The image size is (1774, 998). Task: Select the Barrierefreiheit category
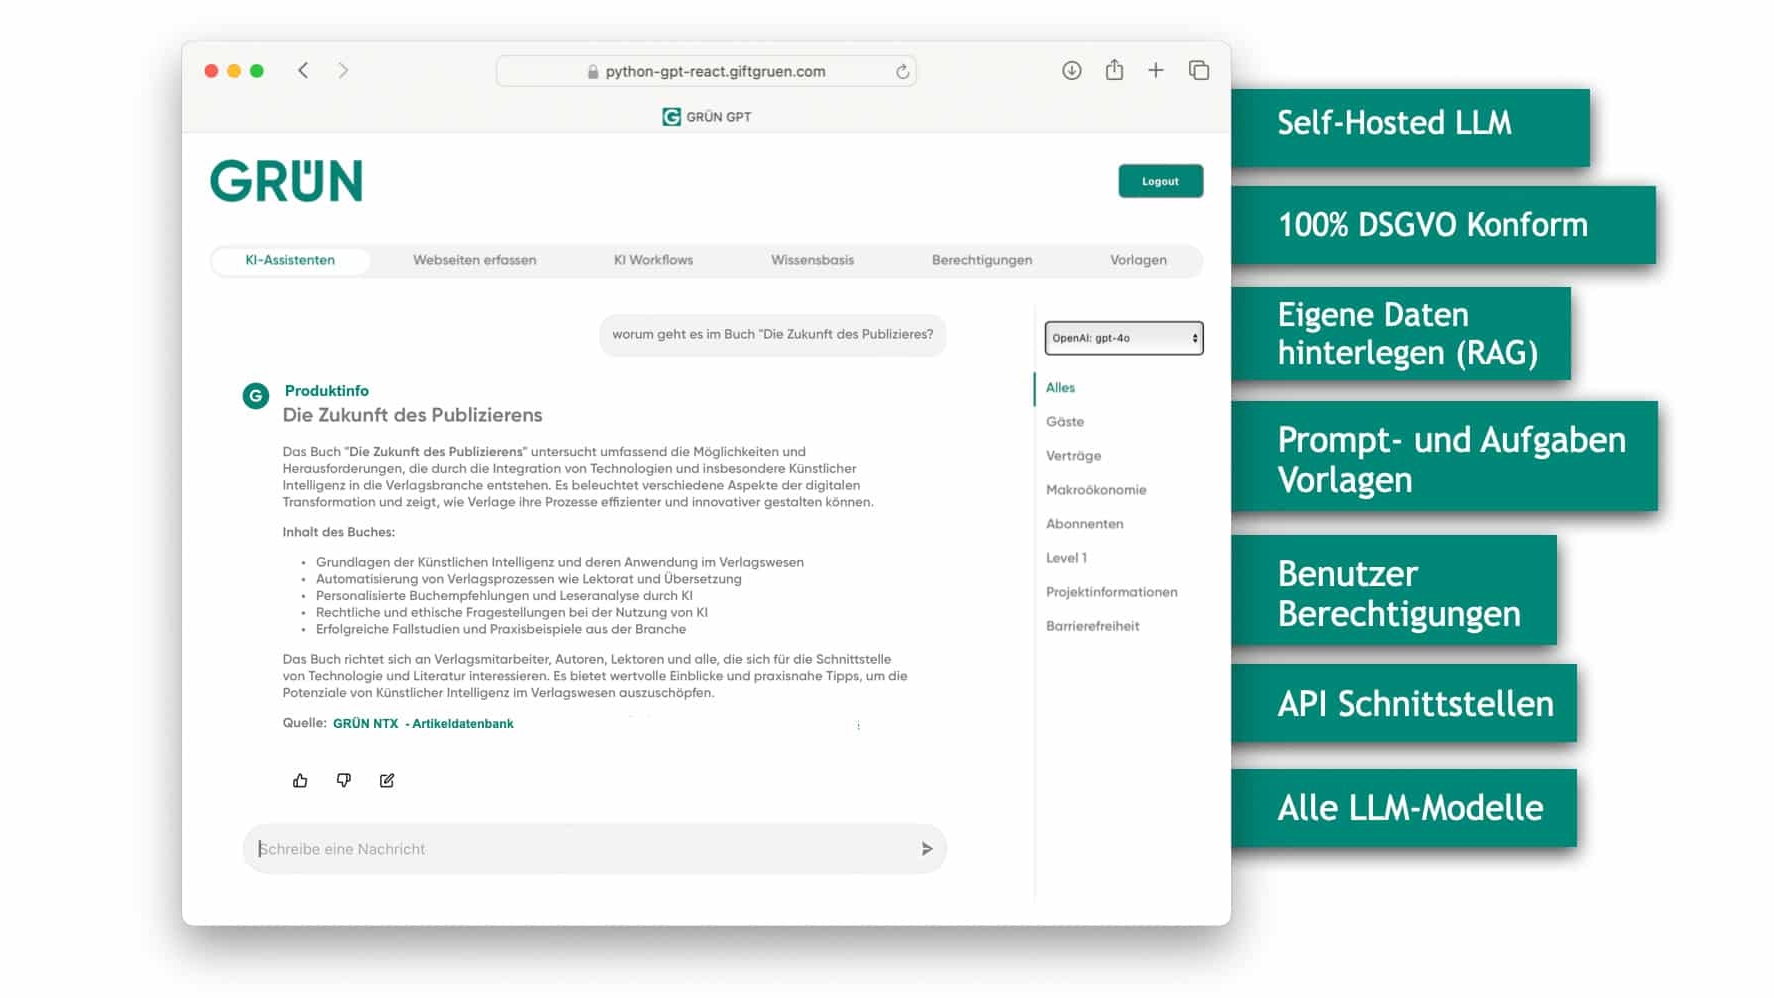(1092, 626)
